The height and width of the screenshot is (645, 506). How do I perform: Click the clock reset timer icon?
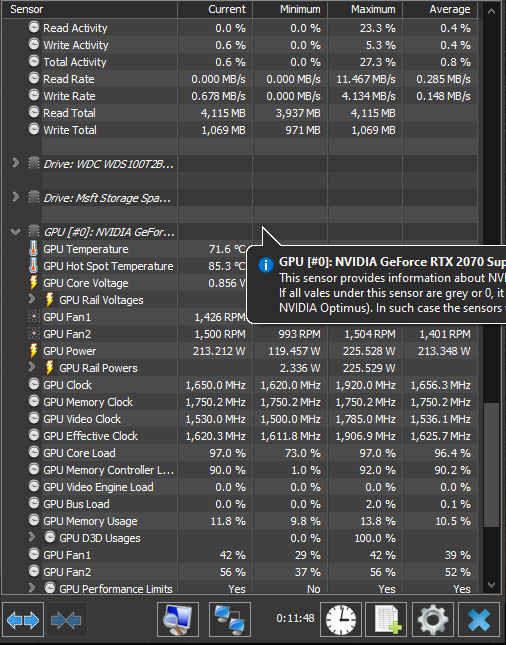341,619
